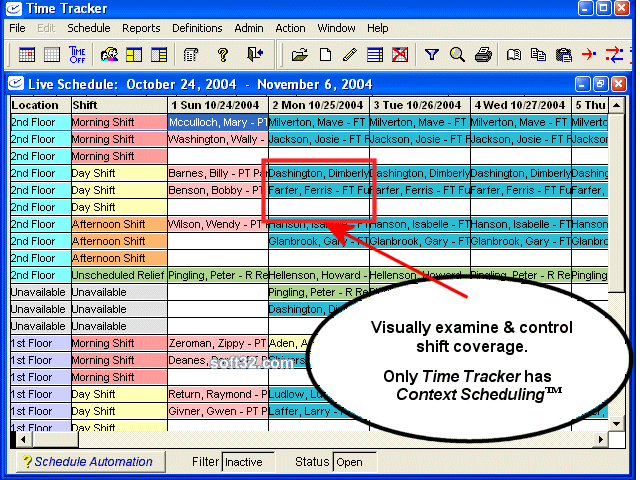Click the horizontal scrollbar left arrow
Screen dimensions: 640x480
(x=23, y=440)
